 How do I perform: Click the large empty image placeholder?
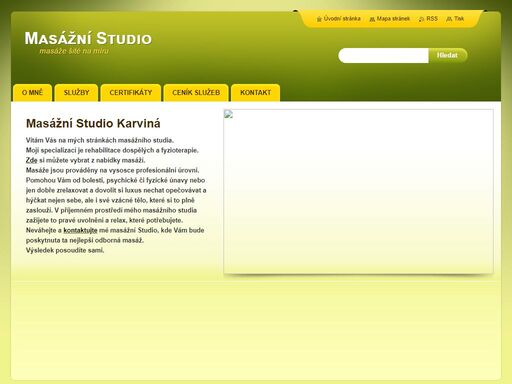point(359,192)
